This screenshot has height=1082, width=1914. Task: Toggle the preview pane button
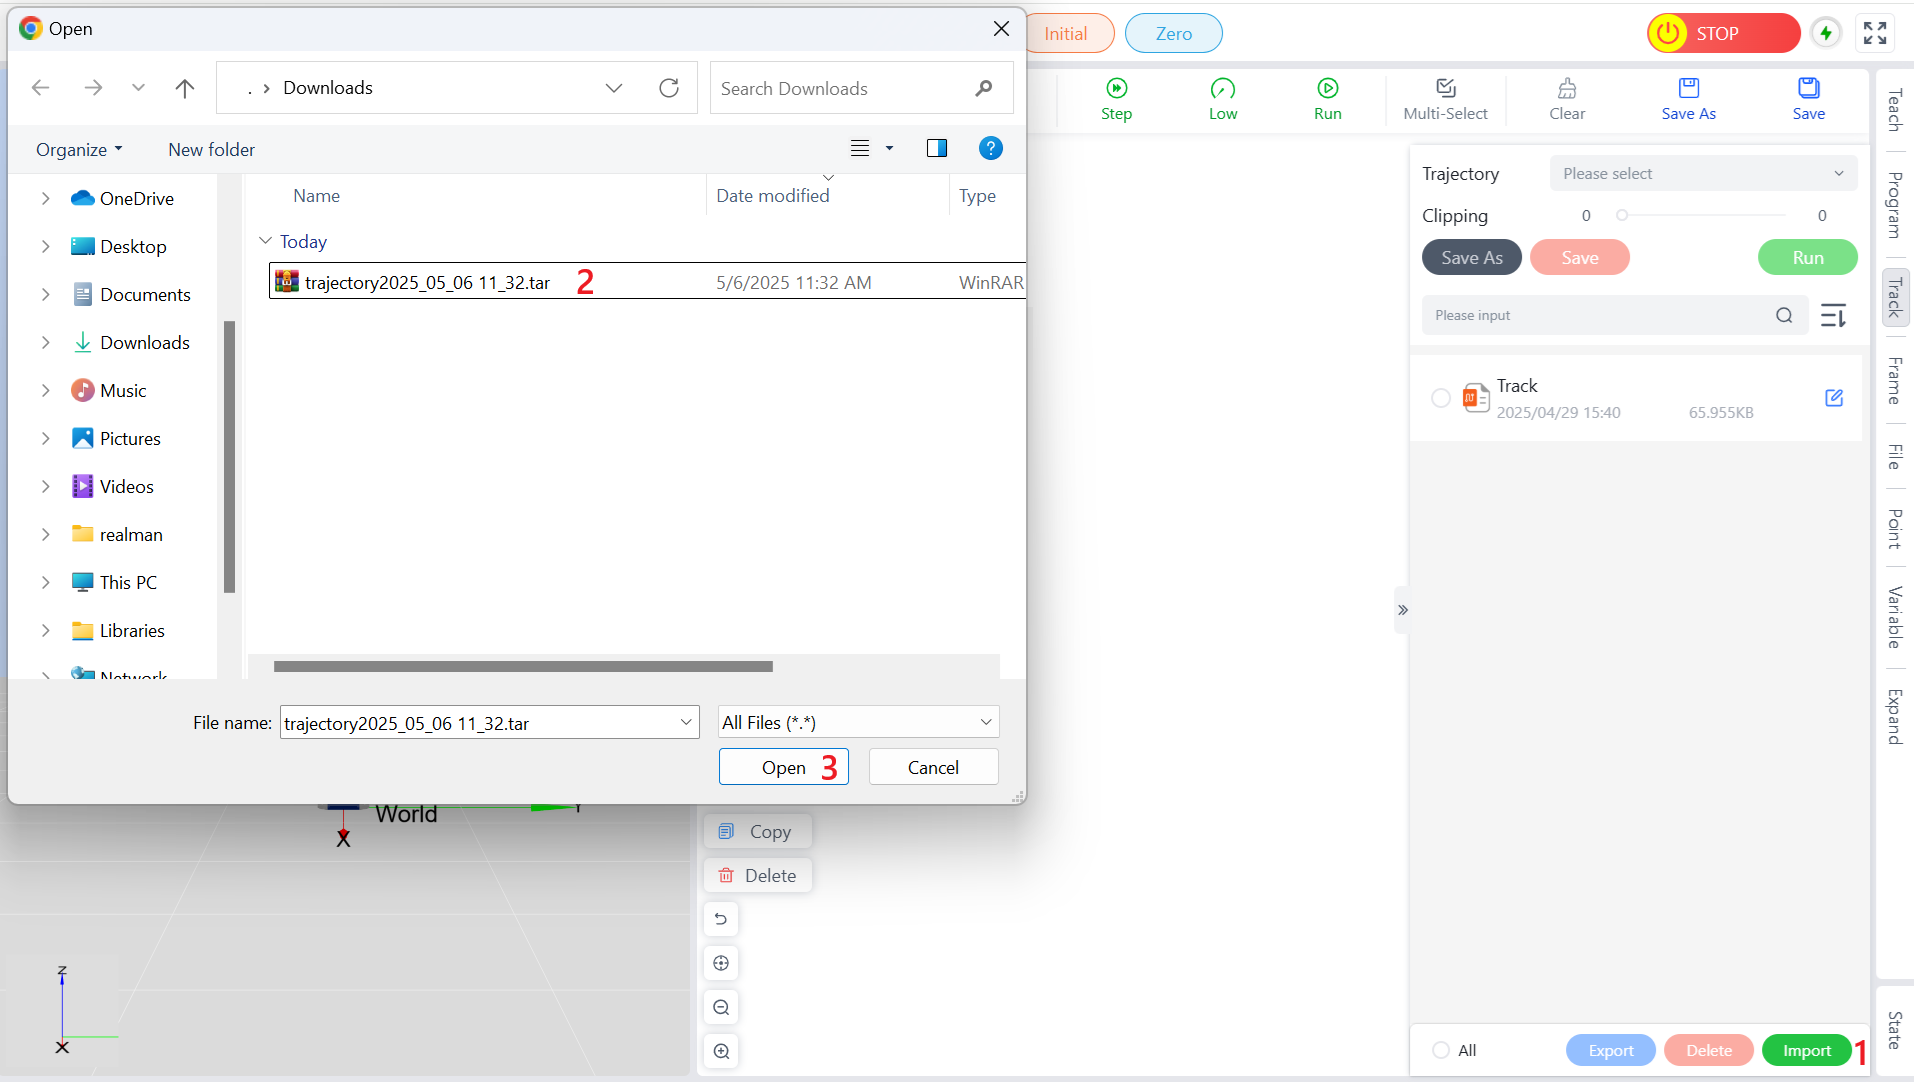(x=936, y=149)
